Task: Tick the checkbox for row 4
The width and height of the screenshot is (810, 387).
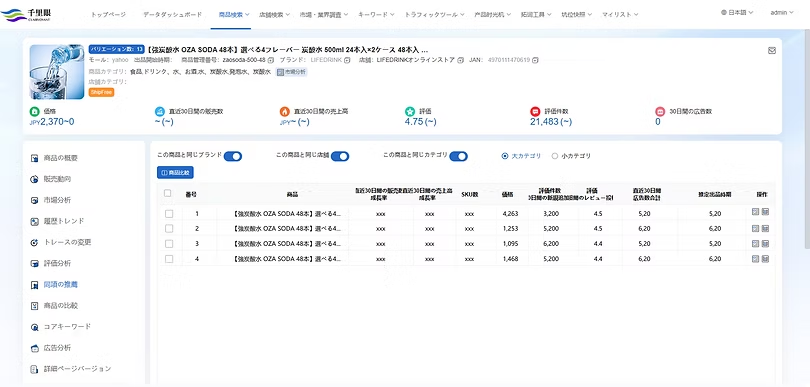Action: point(169,259)
